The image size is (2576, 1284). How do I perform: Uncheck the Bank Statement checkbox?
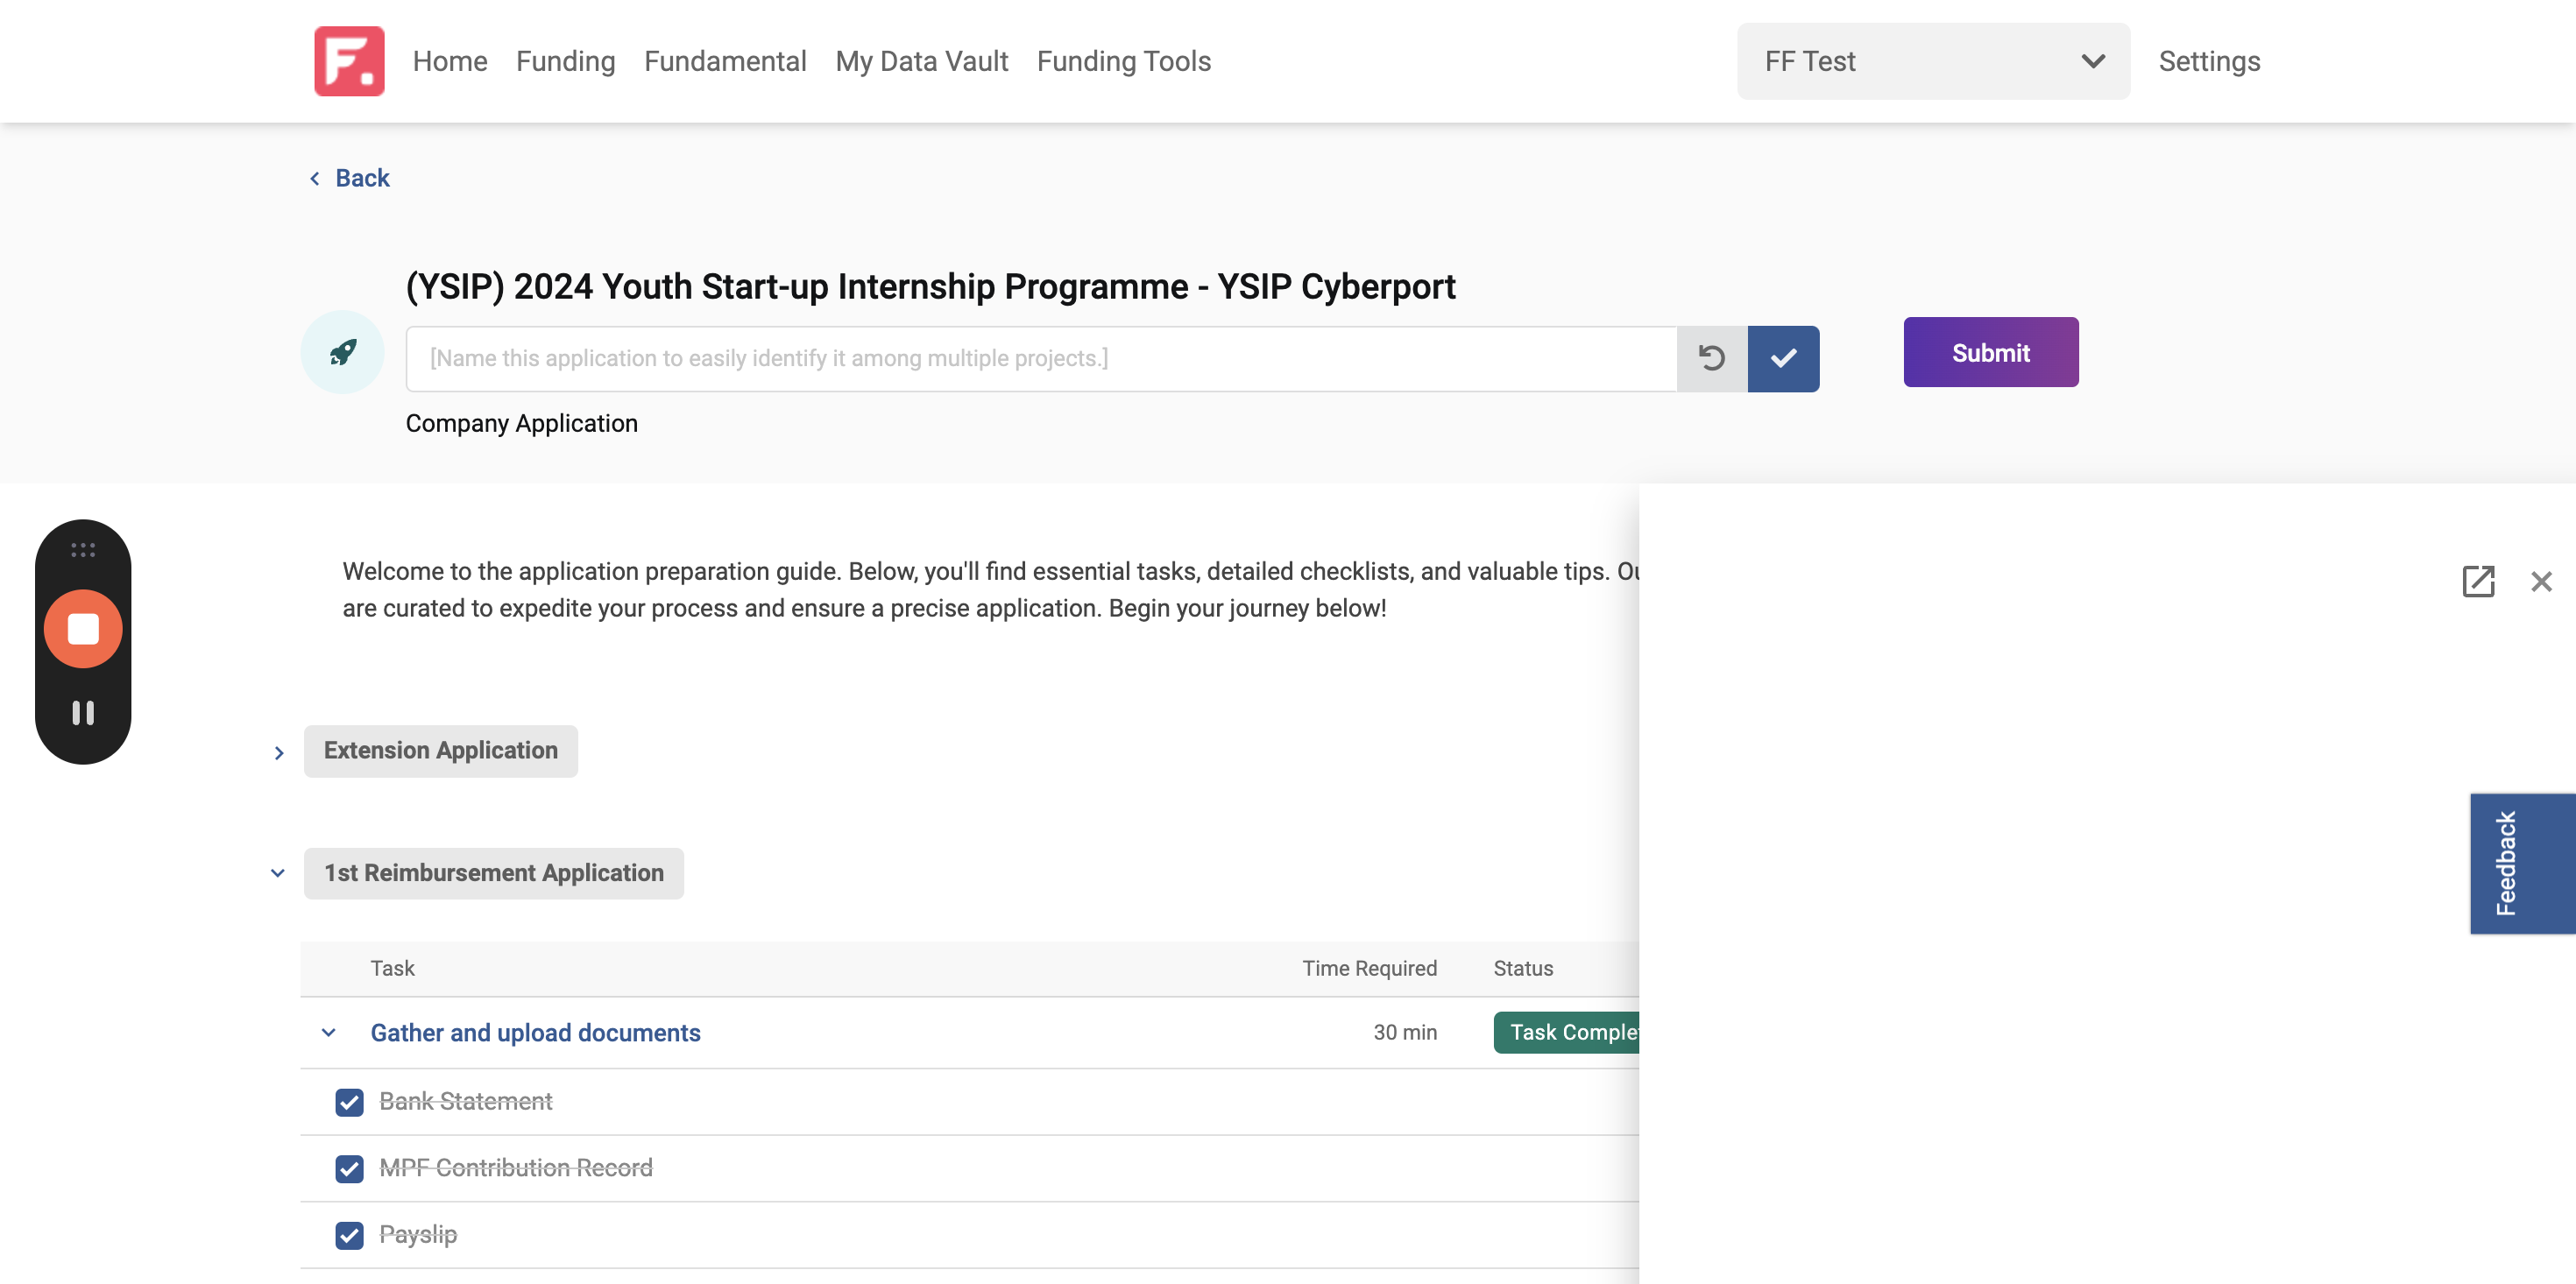click(349, 1102)
